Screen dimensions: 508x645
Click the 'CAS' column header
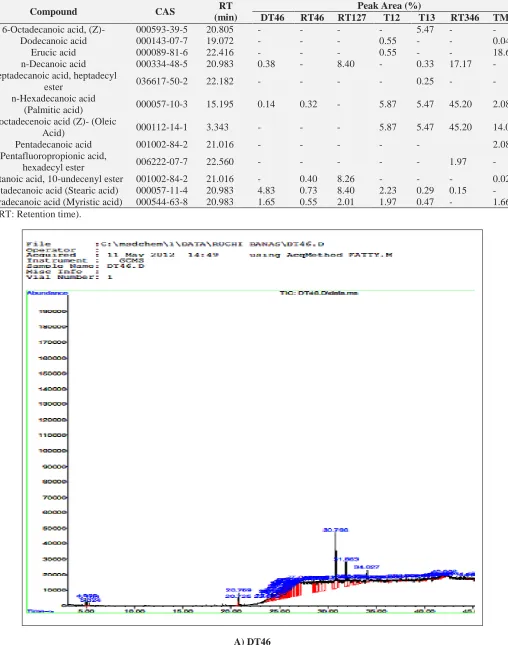pyautogui.click(x=165, y=12)
